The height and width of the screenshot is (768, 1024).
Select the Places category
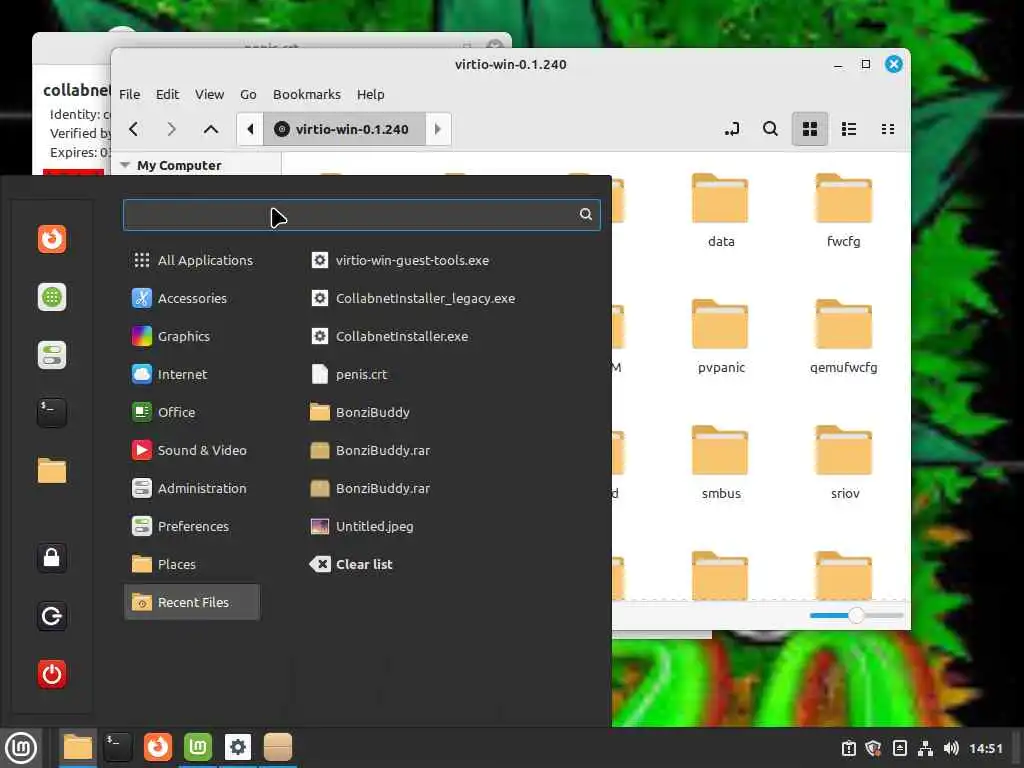192,564
